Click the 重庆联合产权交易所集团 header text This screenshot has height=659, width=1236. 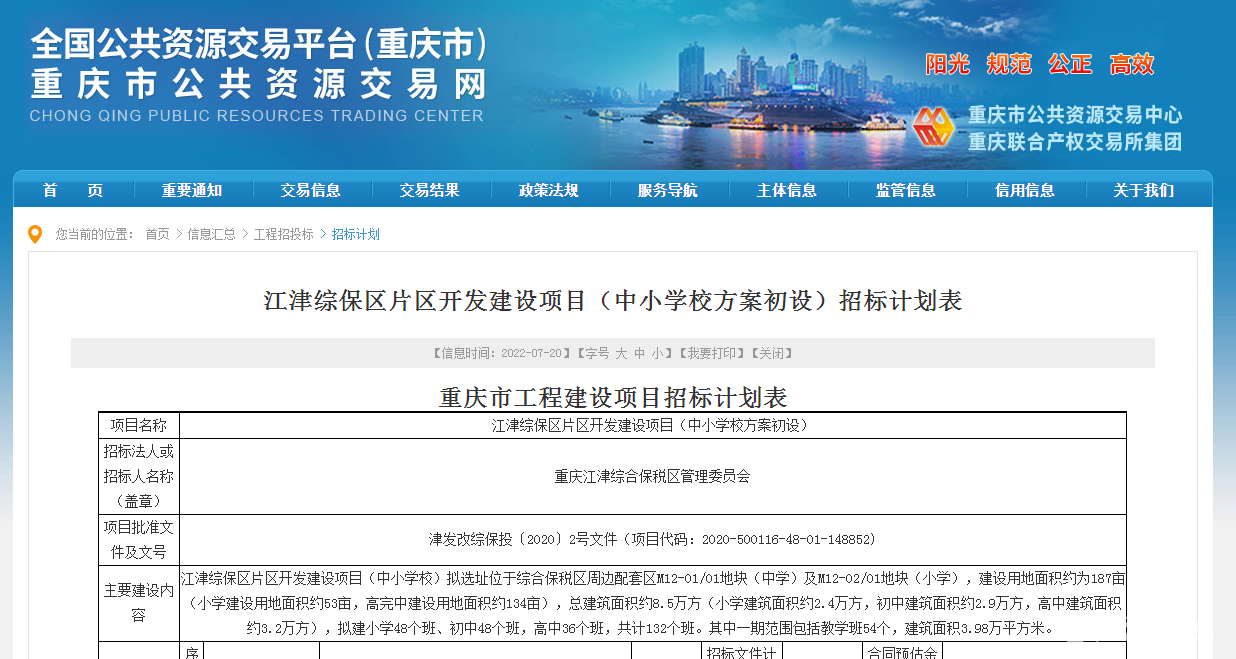[x=1075, y=142]
